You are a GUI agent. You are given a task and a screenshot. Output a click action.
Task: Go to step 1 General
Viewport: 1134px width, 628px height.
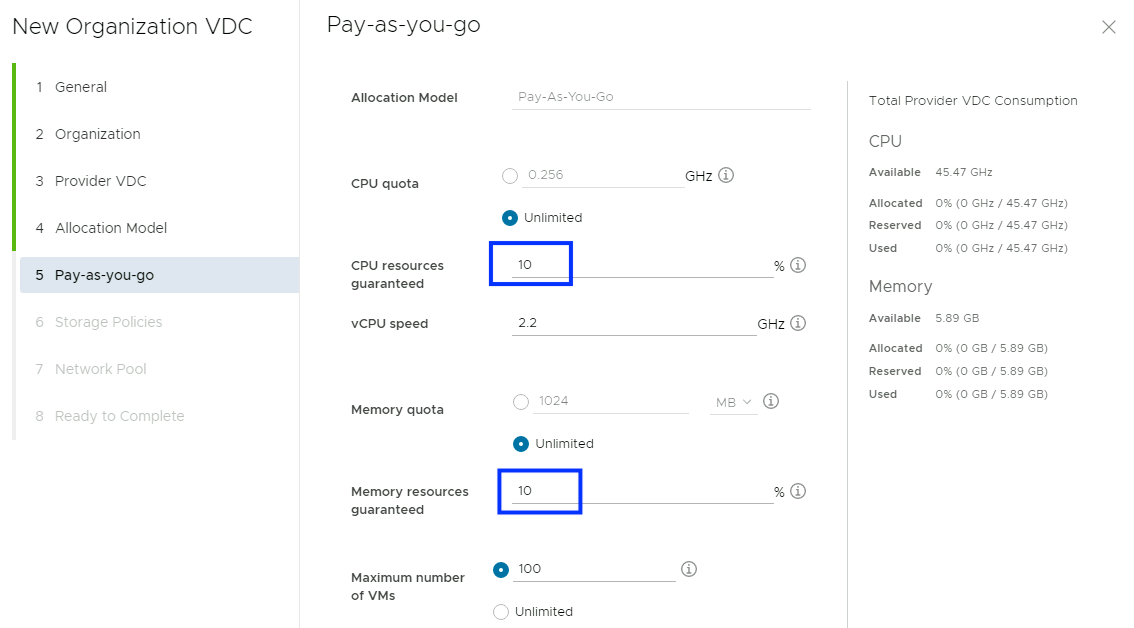[80, 87]
